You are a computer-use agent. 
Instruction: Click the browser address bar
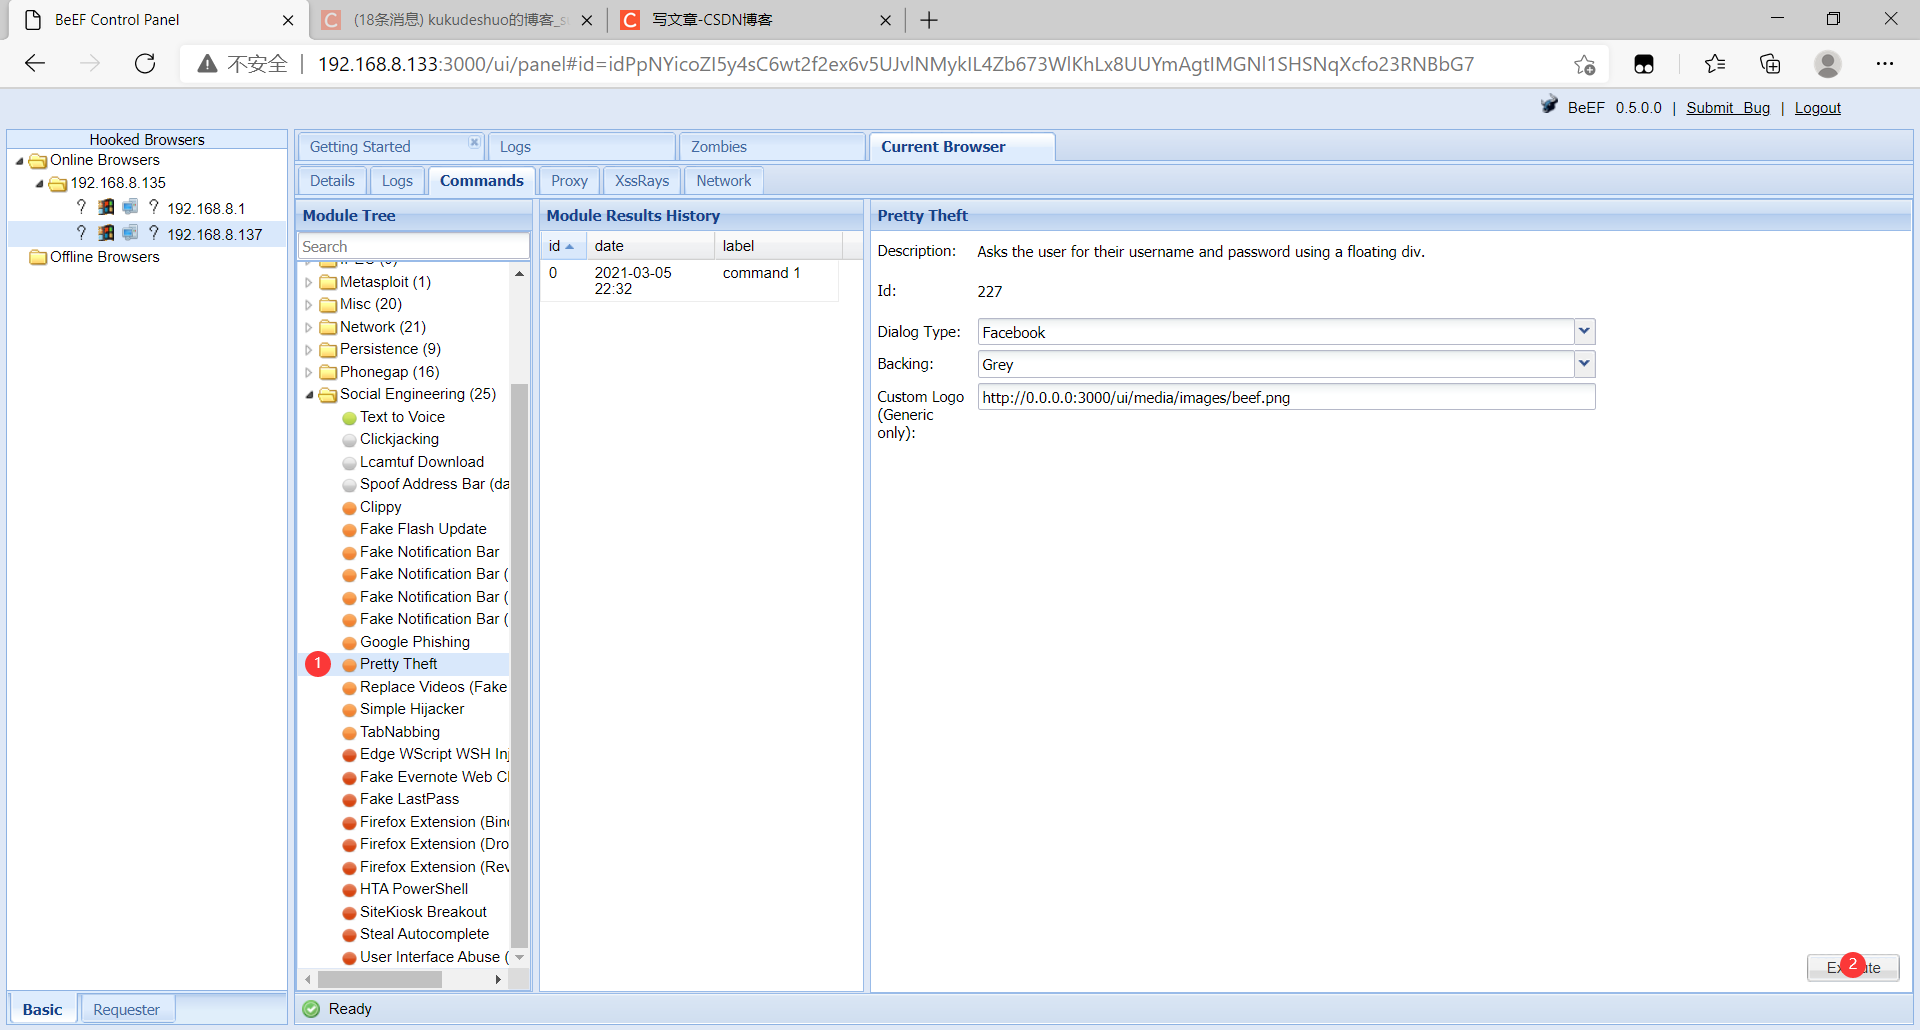point(895,64)
